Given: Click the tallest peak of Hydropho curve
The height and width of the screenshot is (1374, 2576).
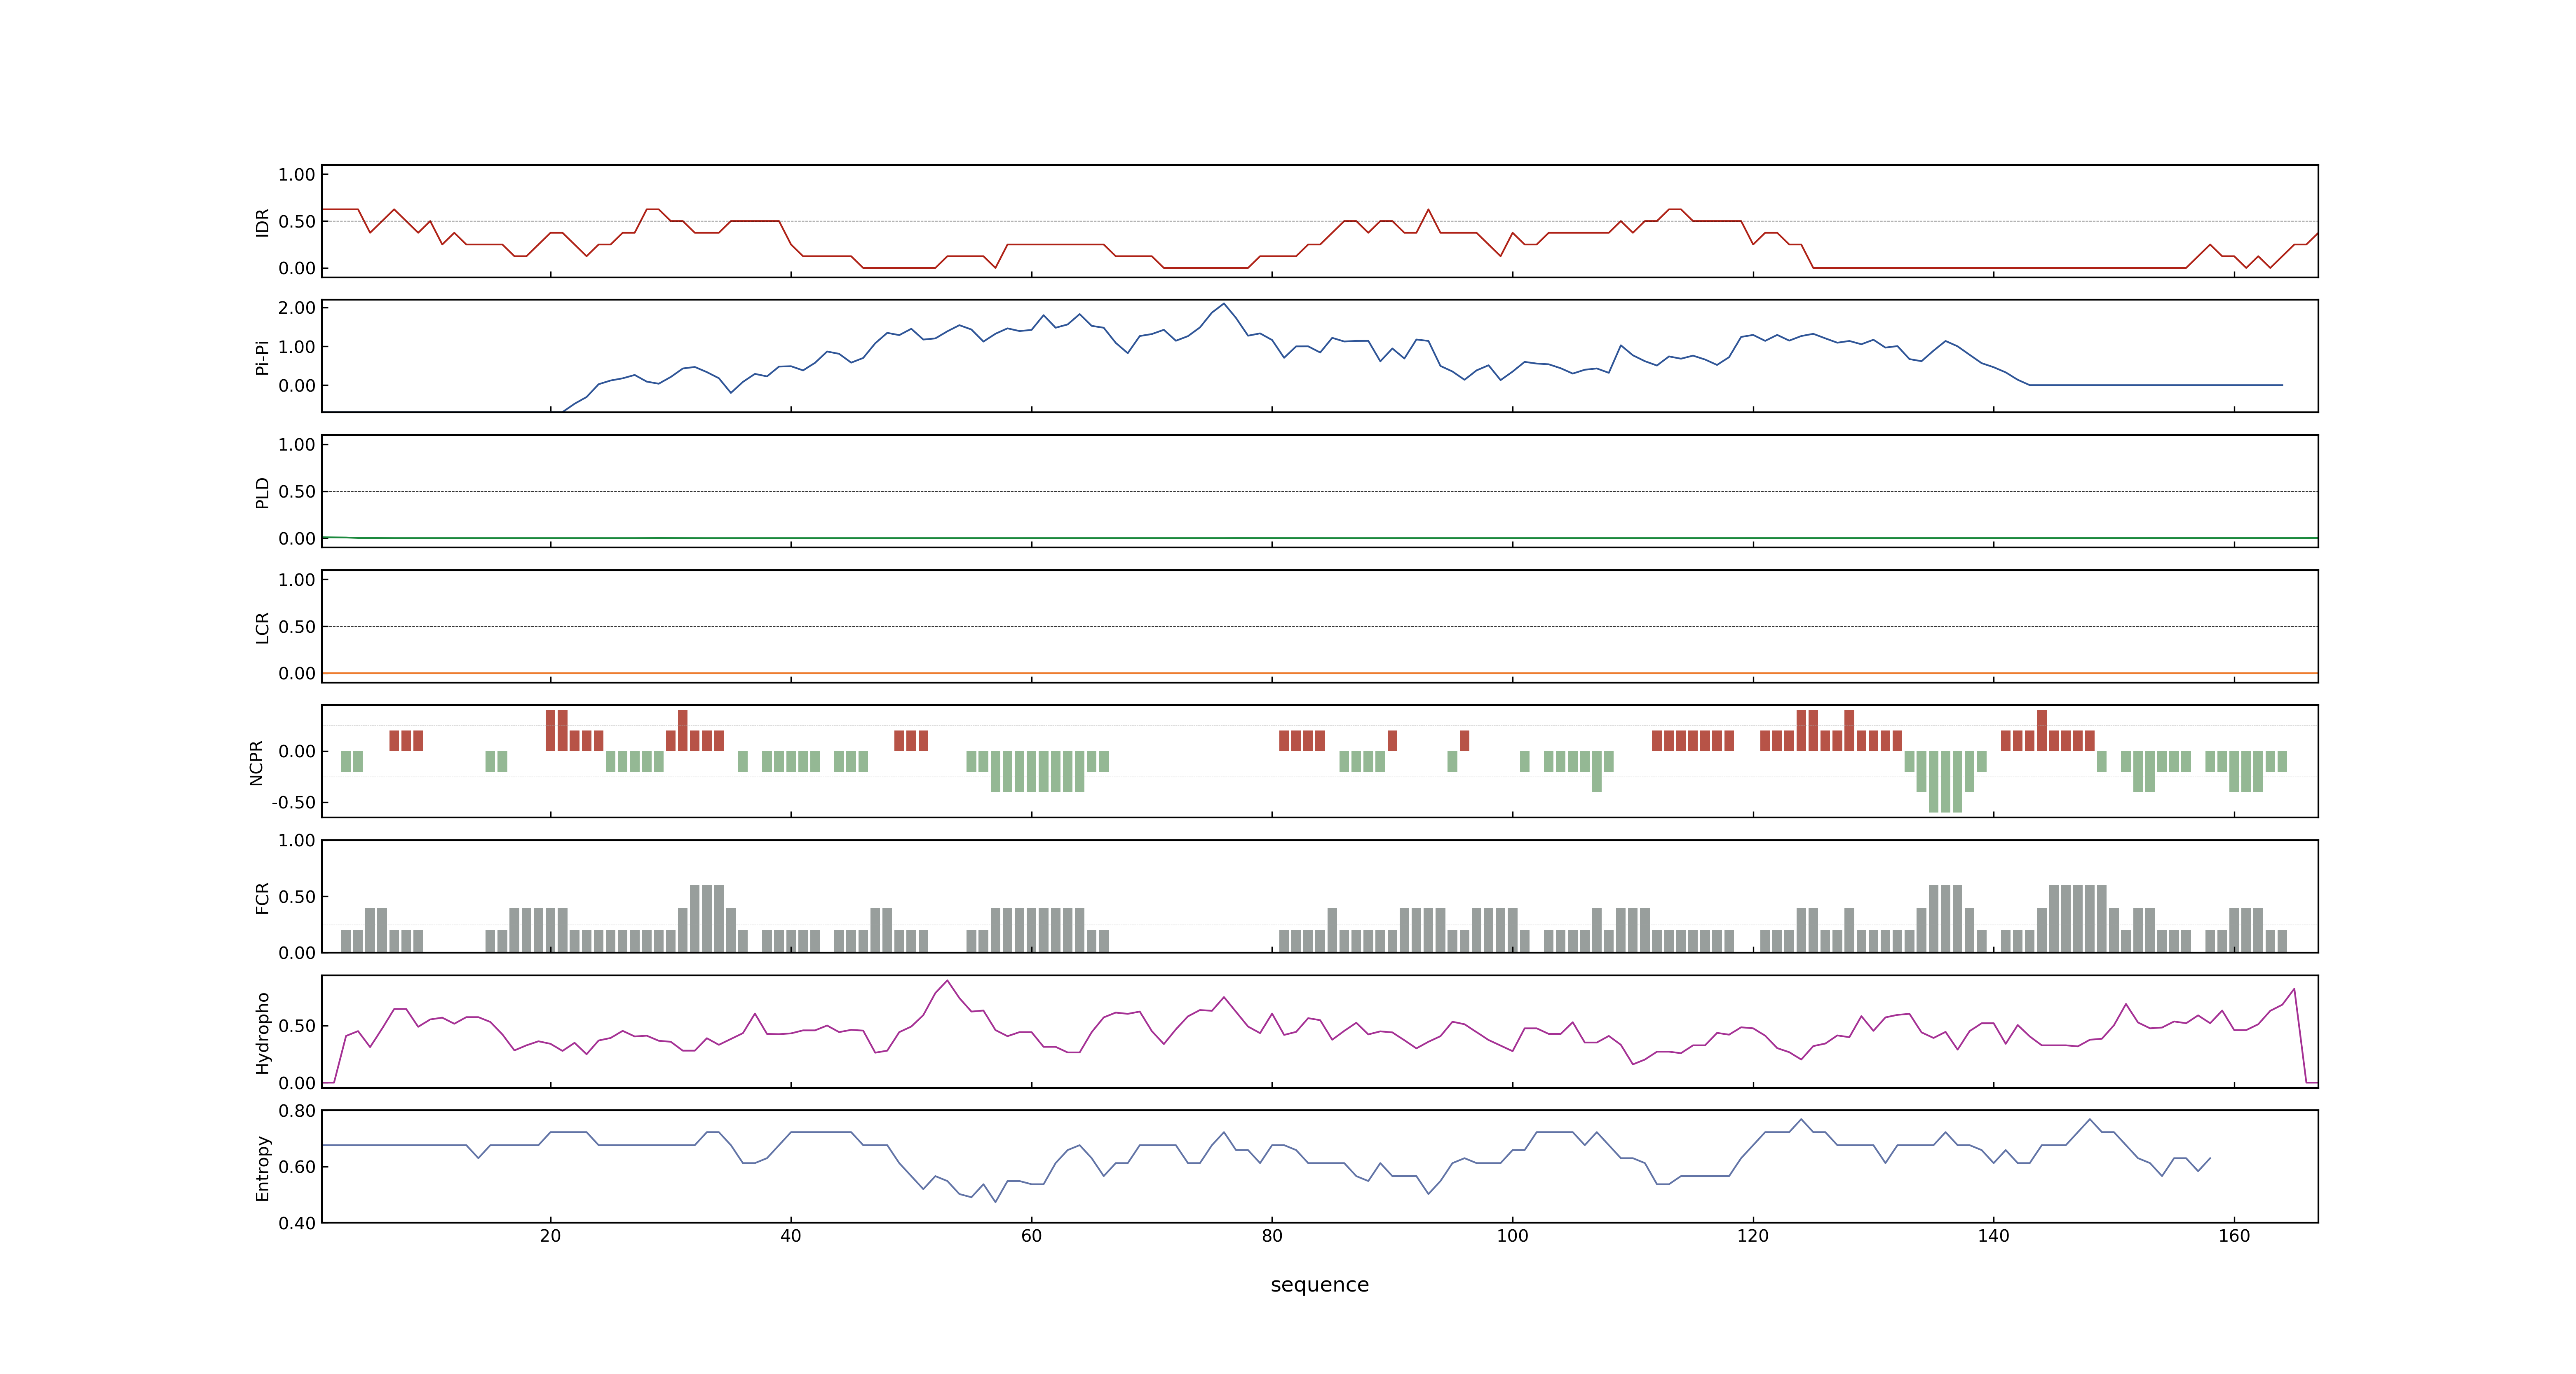Looking at the screenshot, I should (947, 981).
